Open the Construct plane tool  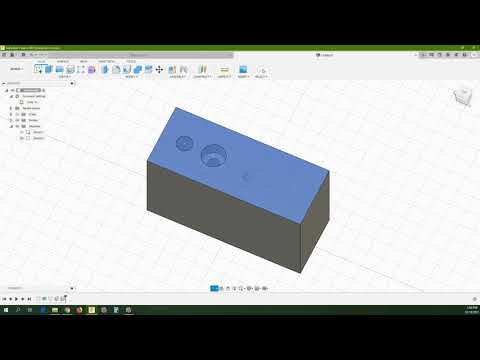click(x=202, y=69)
